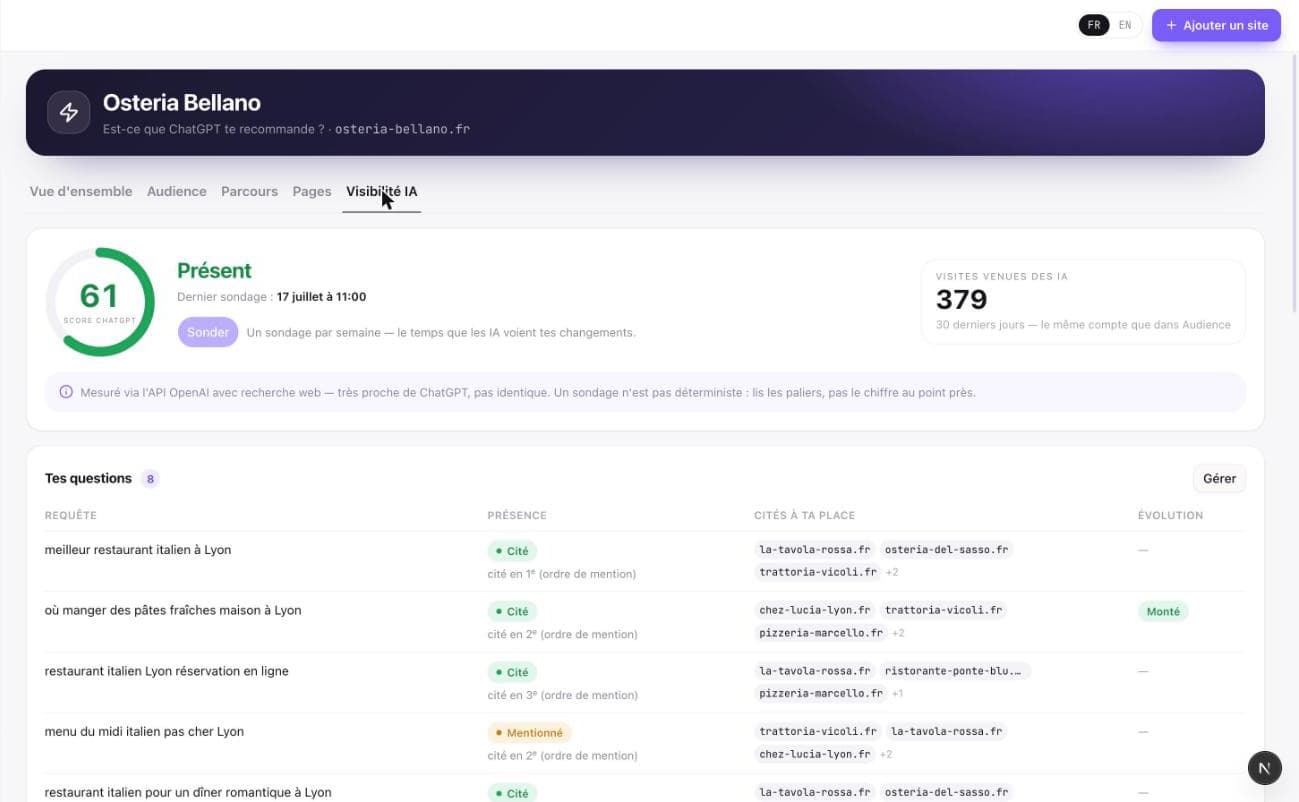Click trattoria-vicoli.fr chip in 'pâtes fraîches' row
This screenshot has width=1299, height=802.
point(943,610)
